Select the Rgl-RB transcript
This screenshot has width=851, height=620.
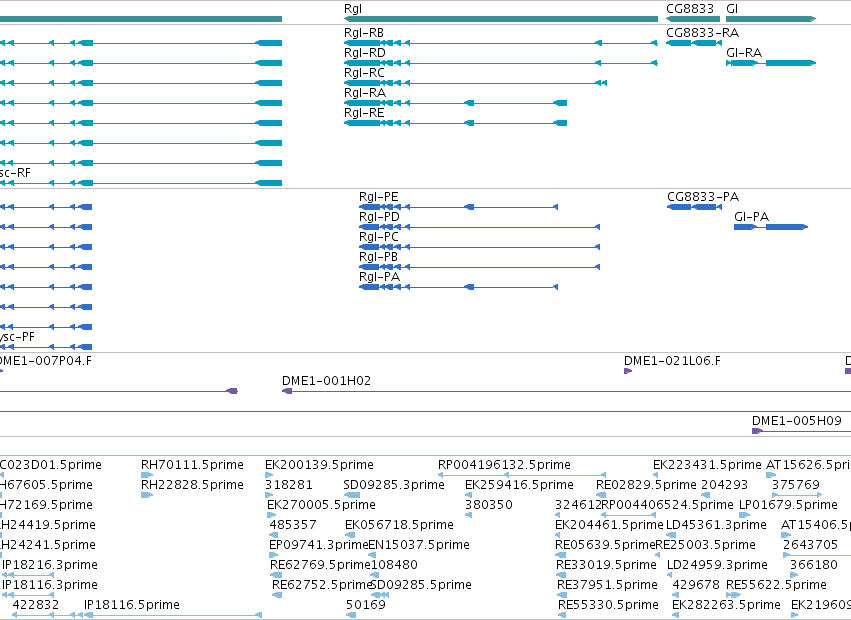[501, 43]
